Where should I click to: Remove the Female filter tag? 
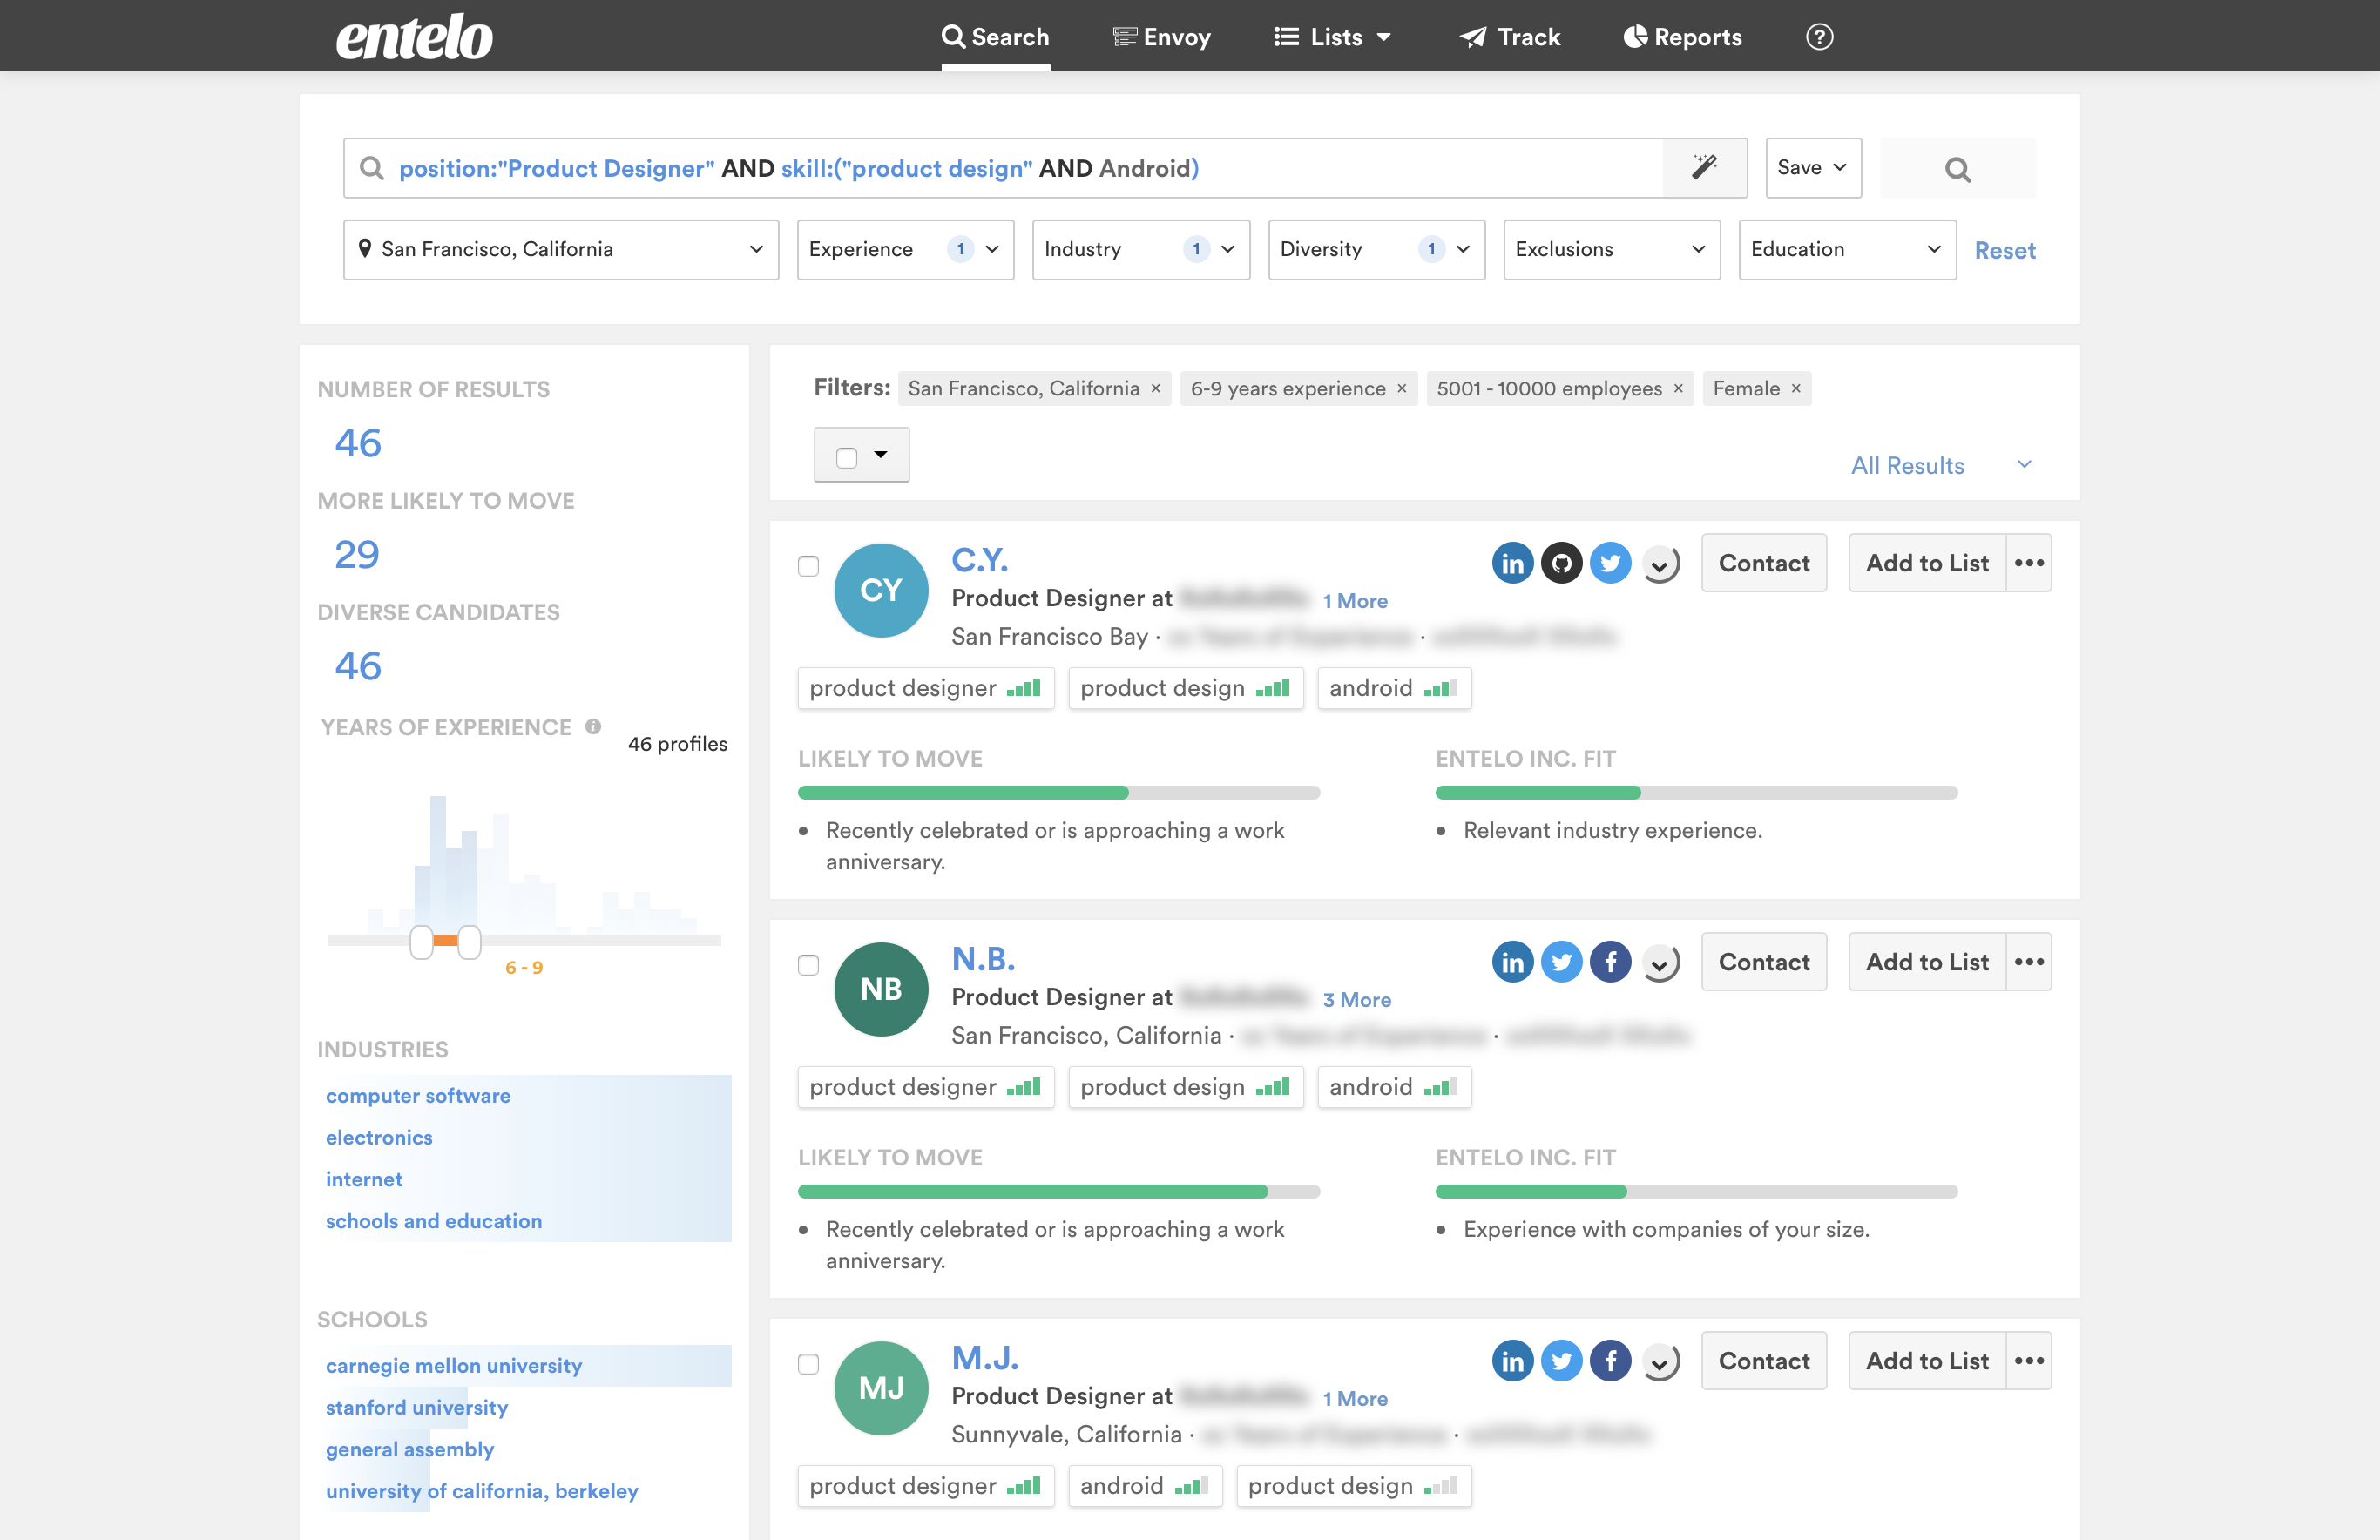pyautogui.click(x=1796, y=388)
